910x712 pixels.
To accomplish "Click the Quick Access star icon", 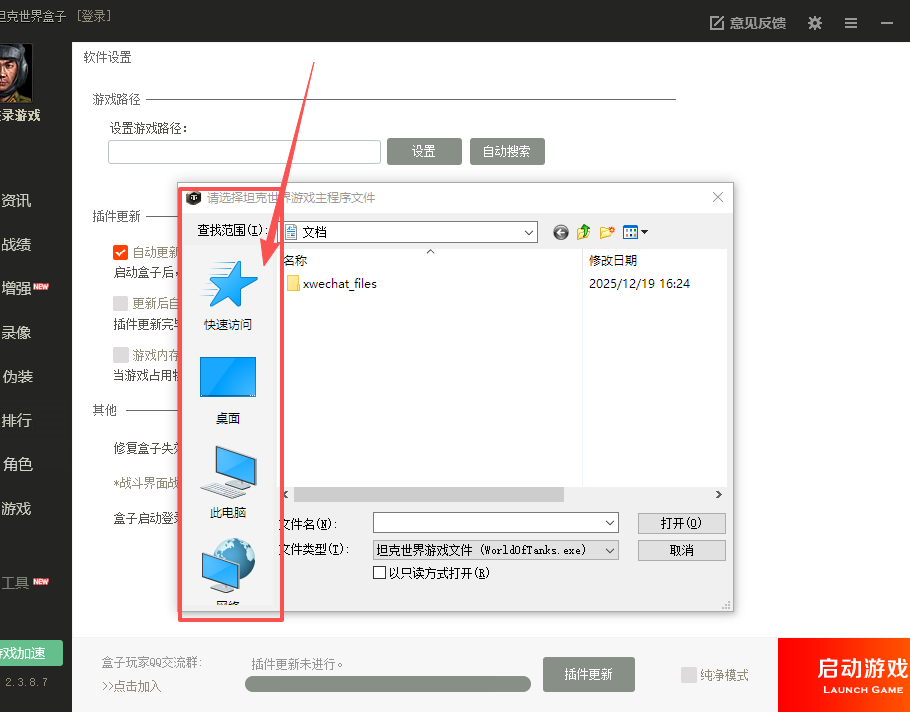I will click(228, 285).
